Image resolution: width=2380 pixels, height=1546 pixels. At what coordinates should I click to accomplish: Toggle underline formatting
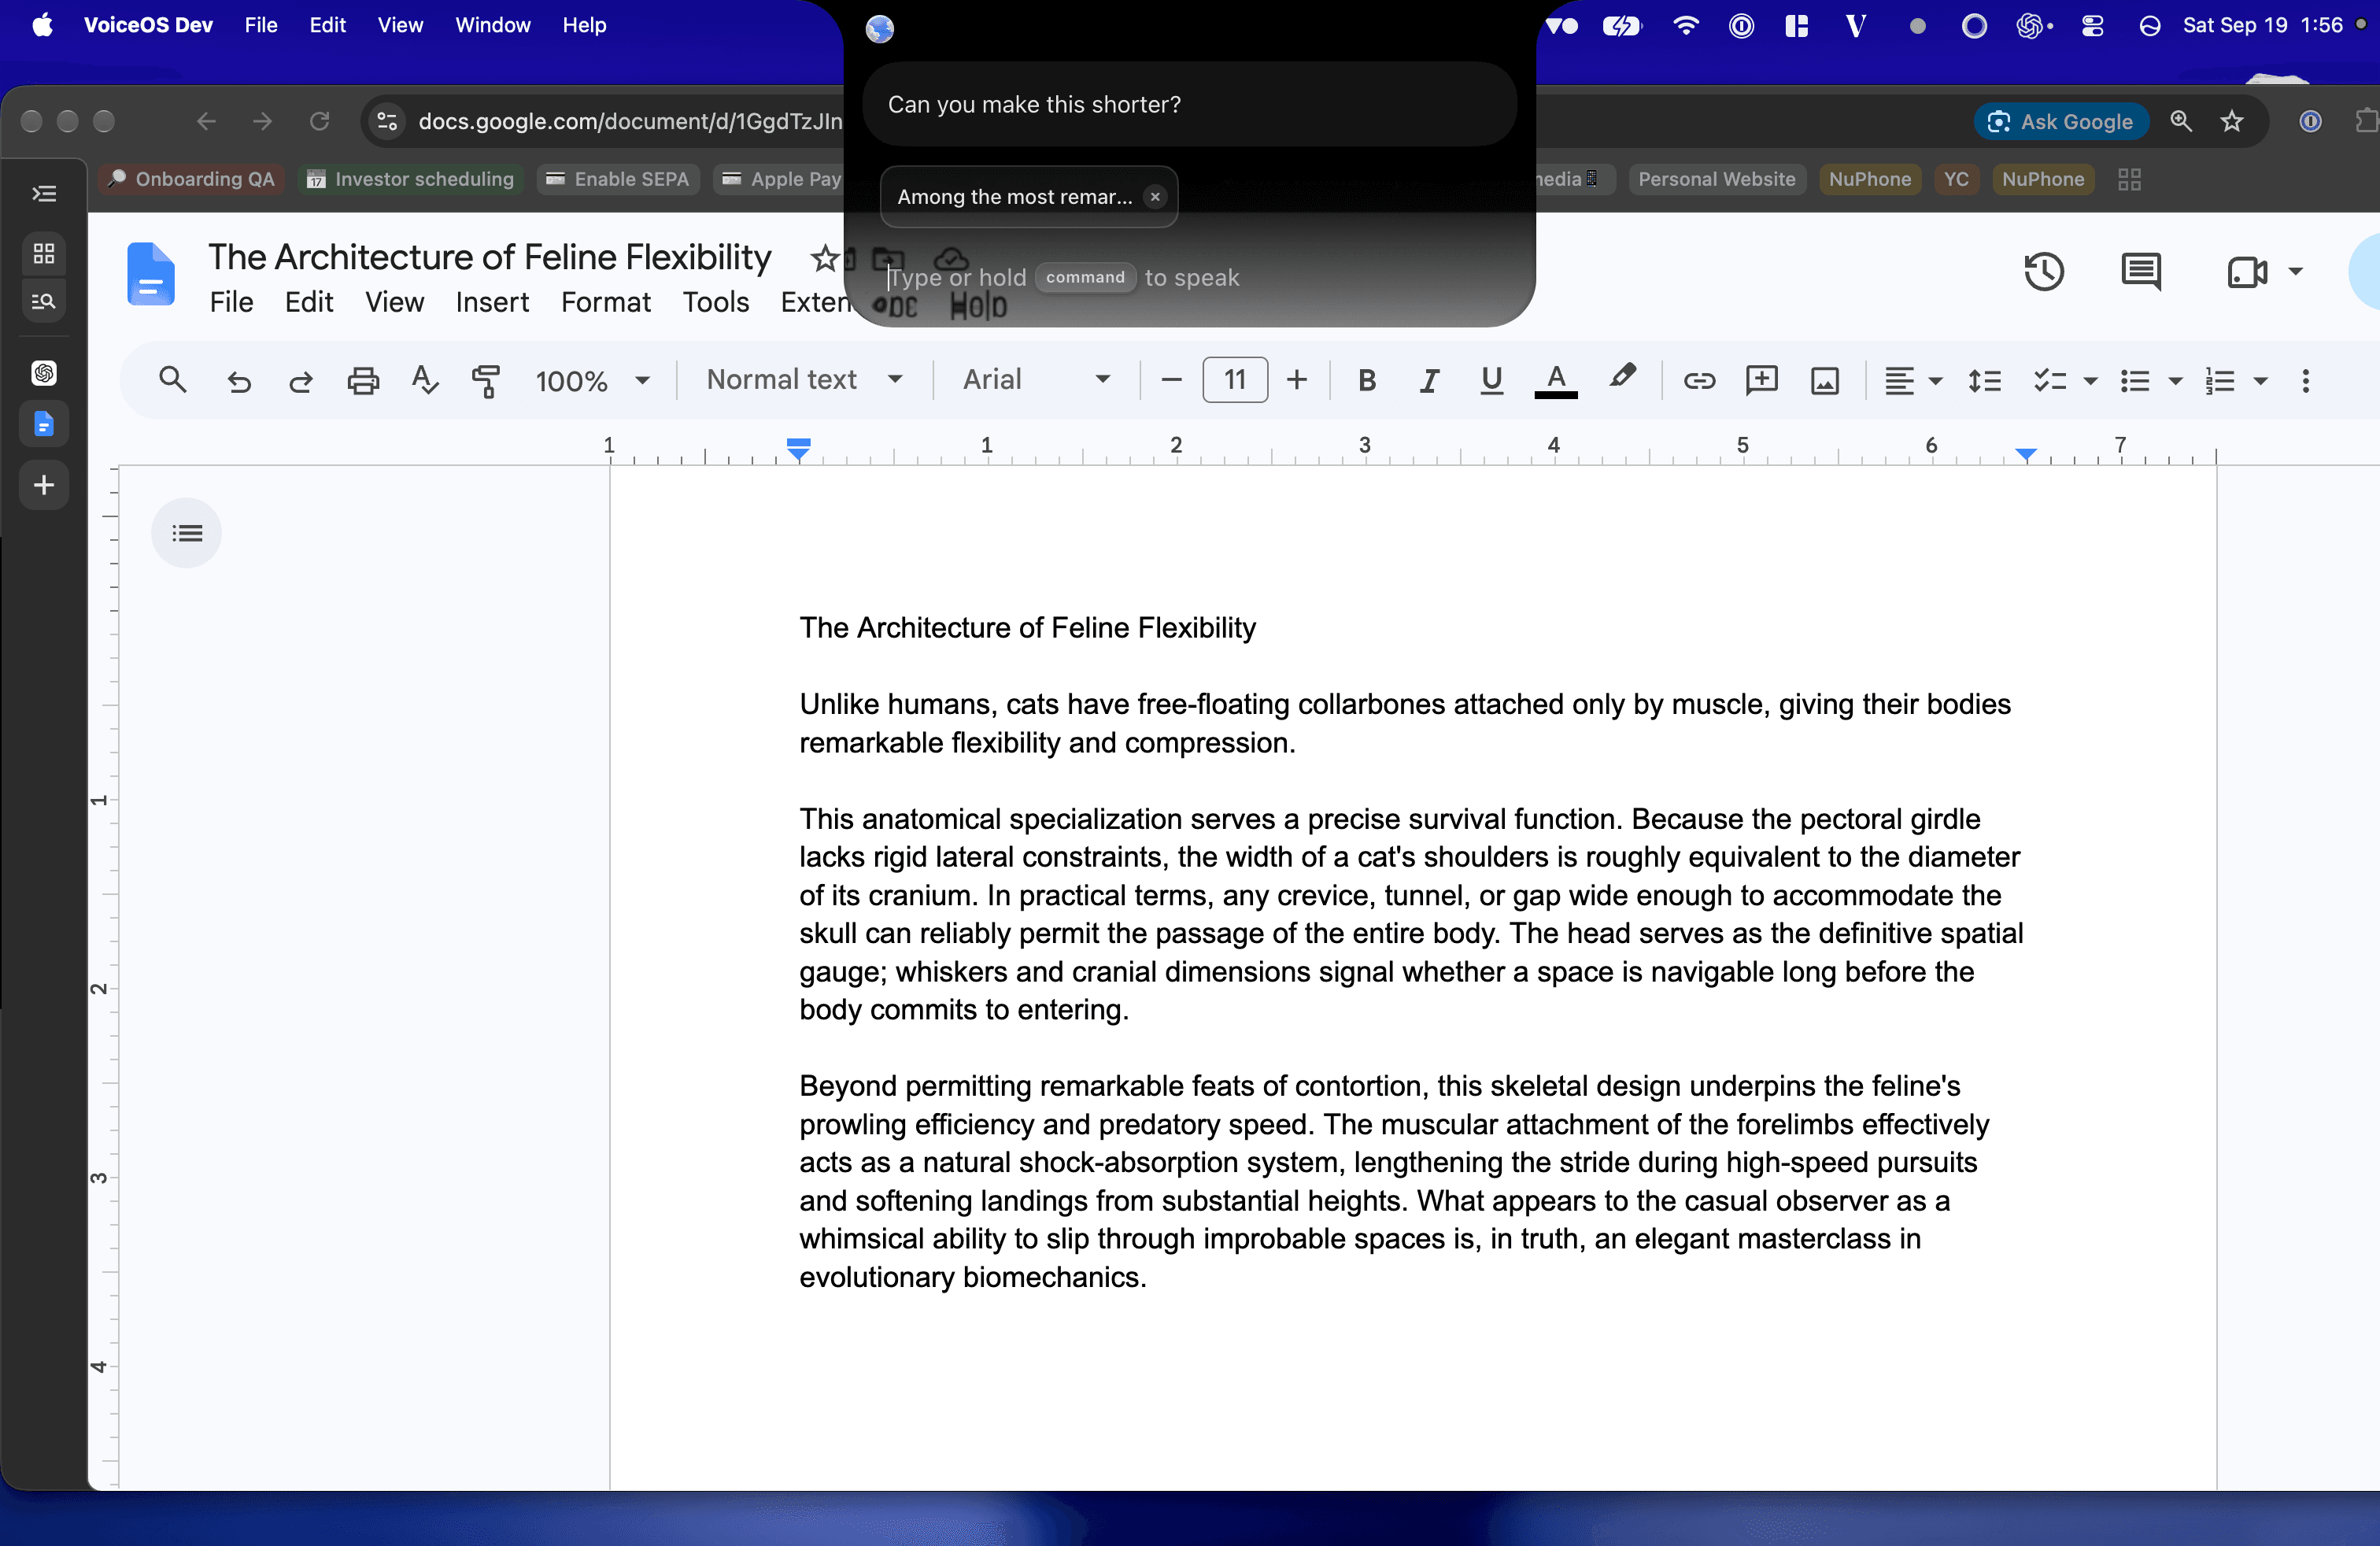point(1492,381)
